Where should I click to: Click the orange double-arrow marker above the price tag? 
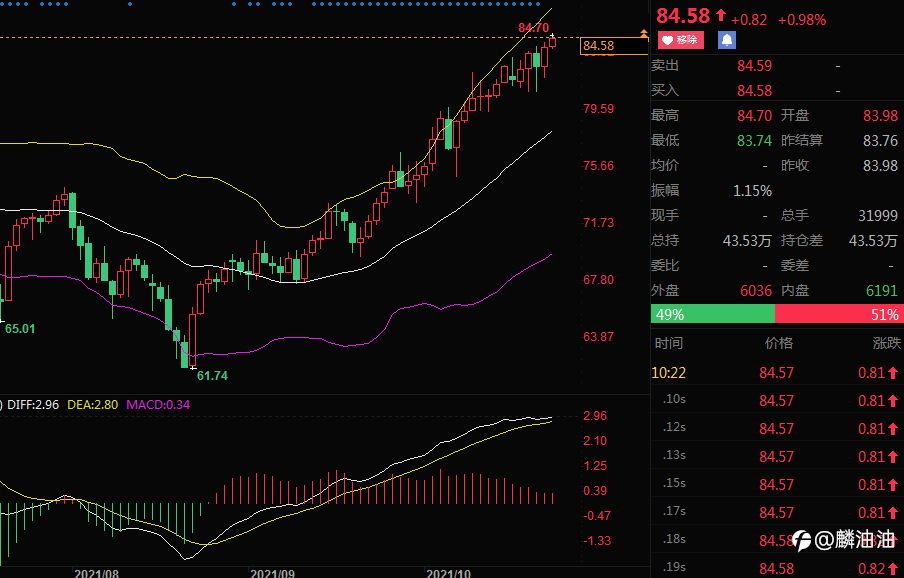pos(644,33)
